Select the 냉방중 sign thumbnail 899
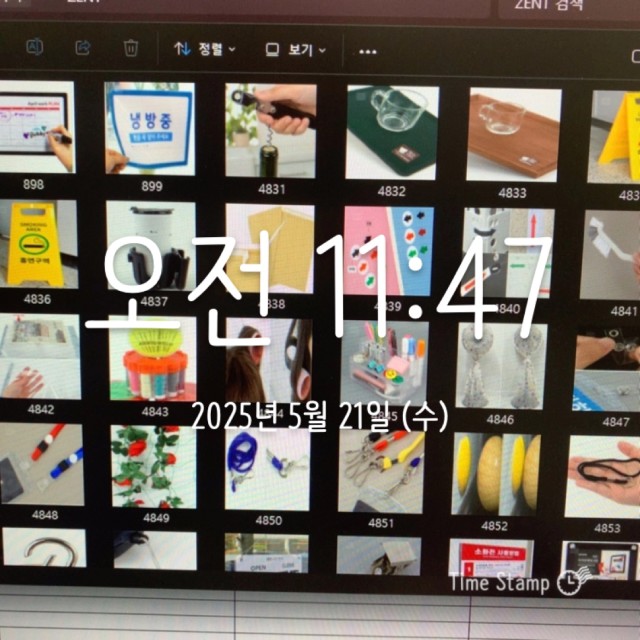This screenshot has height=640, width=640. [x=150, y=129]
